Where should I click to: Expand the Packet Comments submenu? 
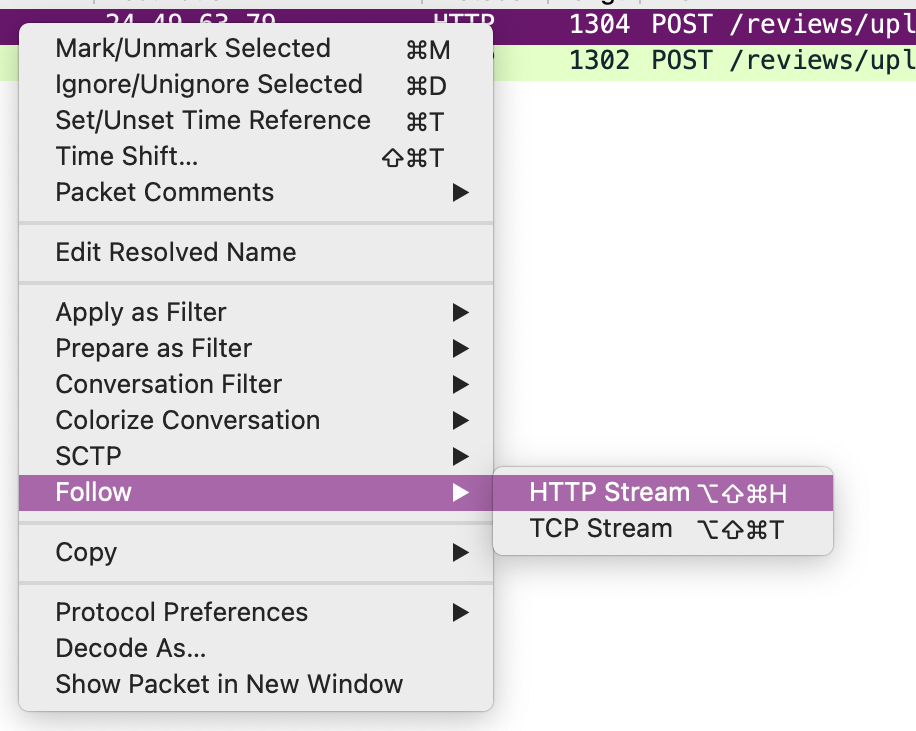165,193
